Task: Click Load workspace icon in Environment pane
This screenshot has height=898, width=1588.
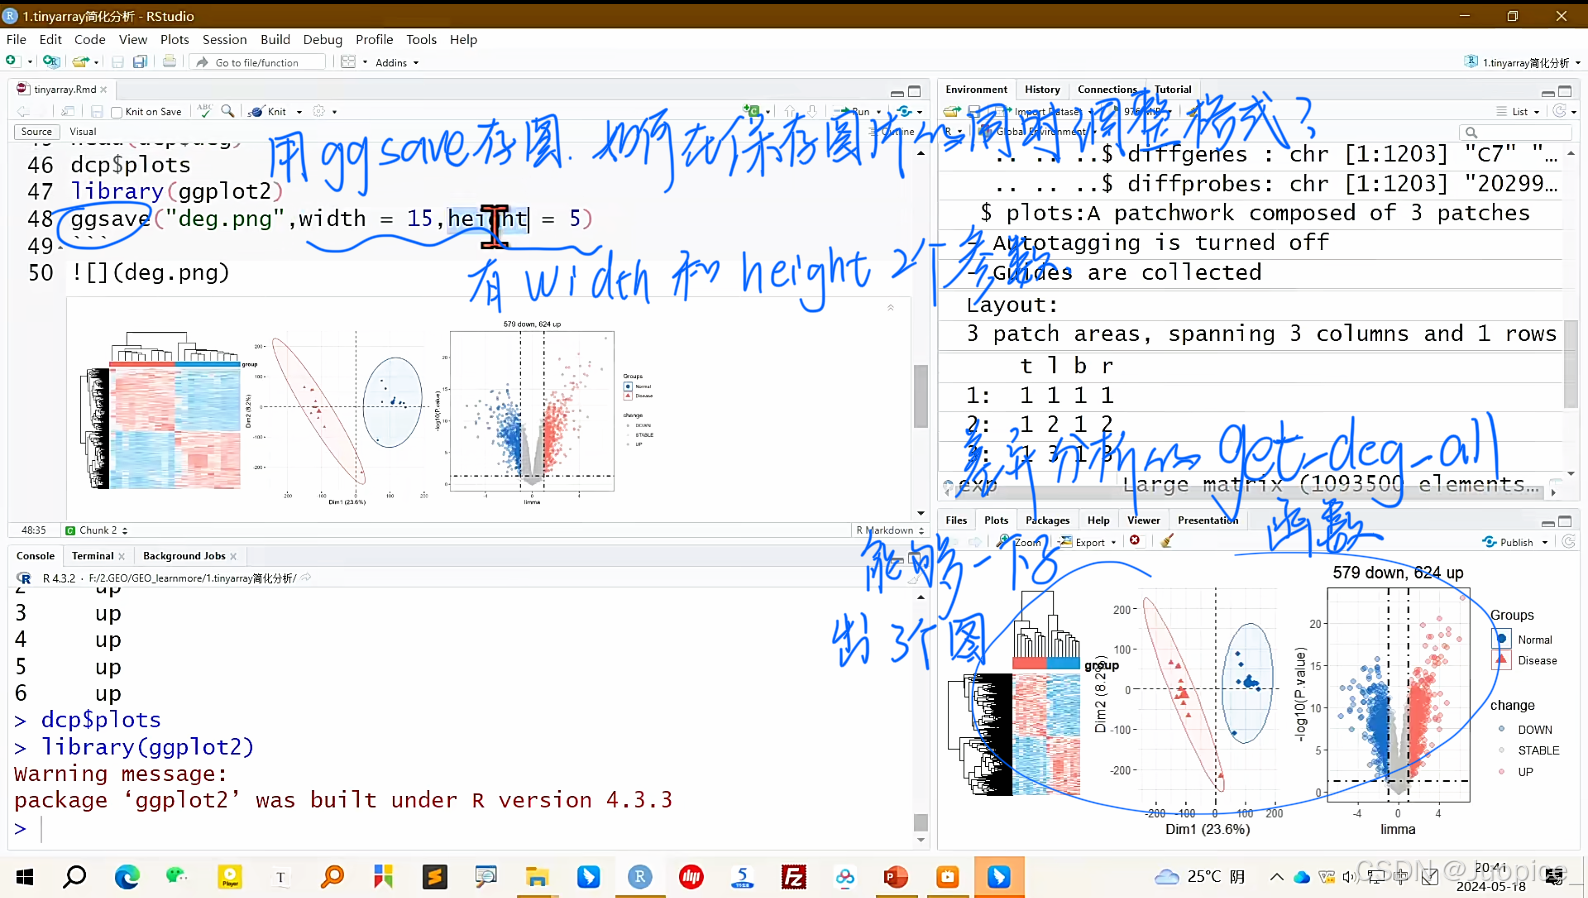Action: [952, 111]
